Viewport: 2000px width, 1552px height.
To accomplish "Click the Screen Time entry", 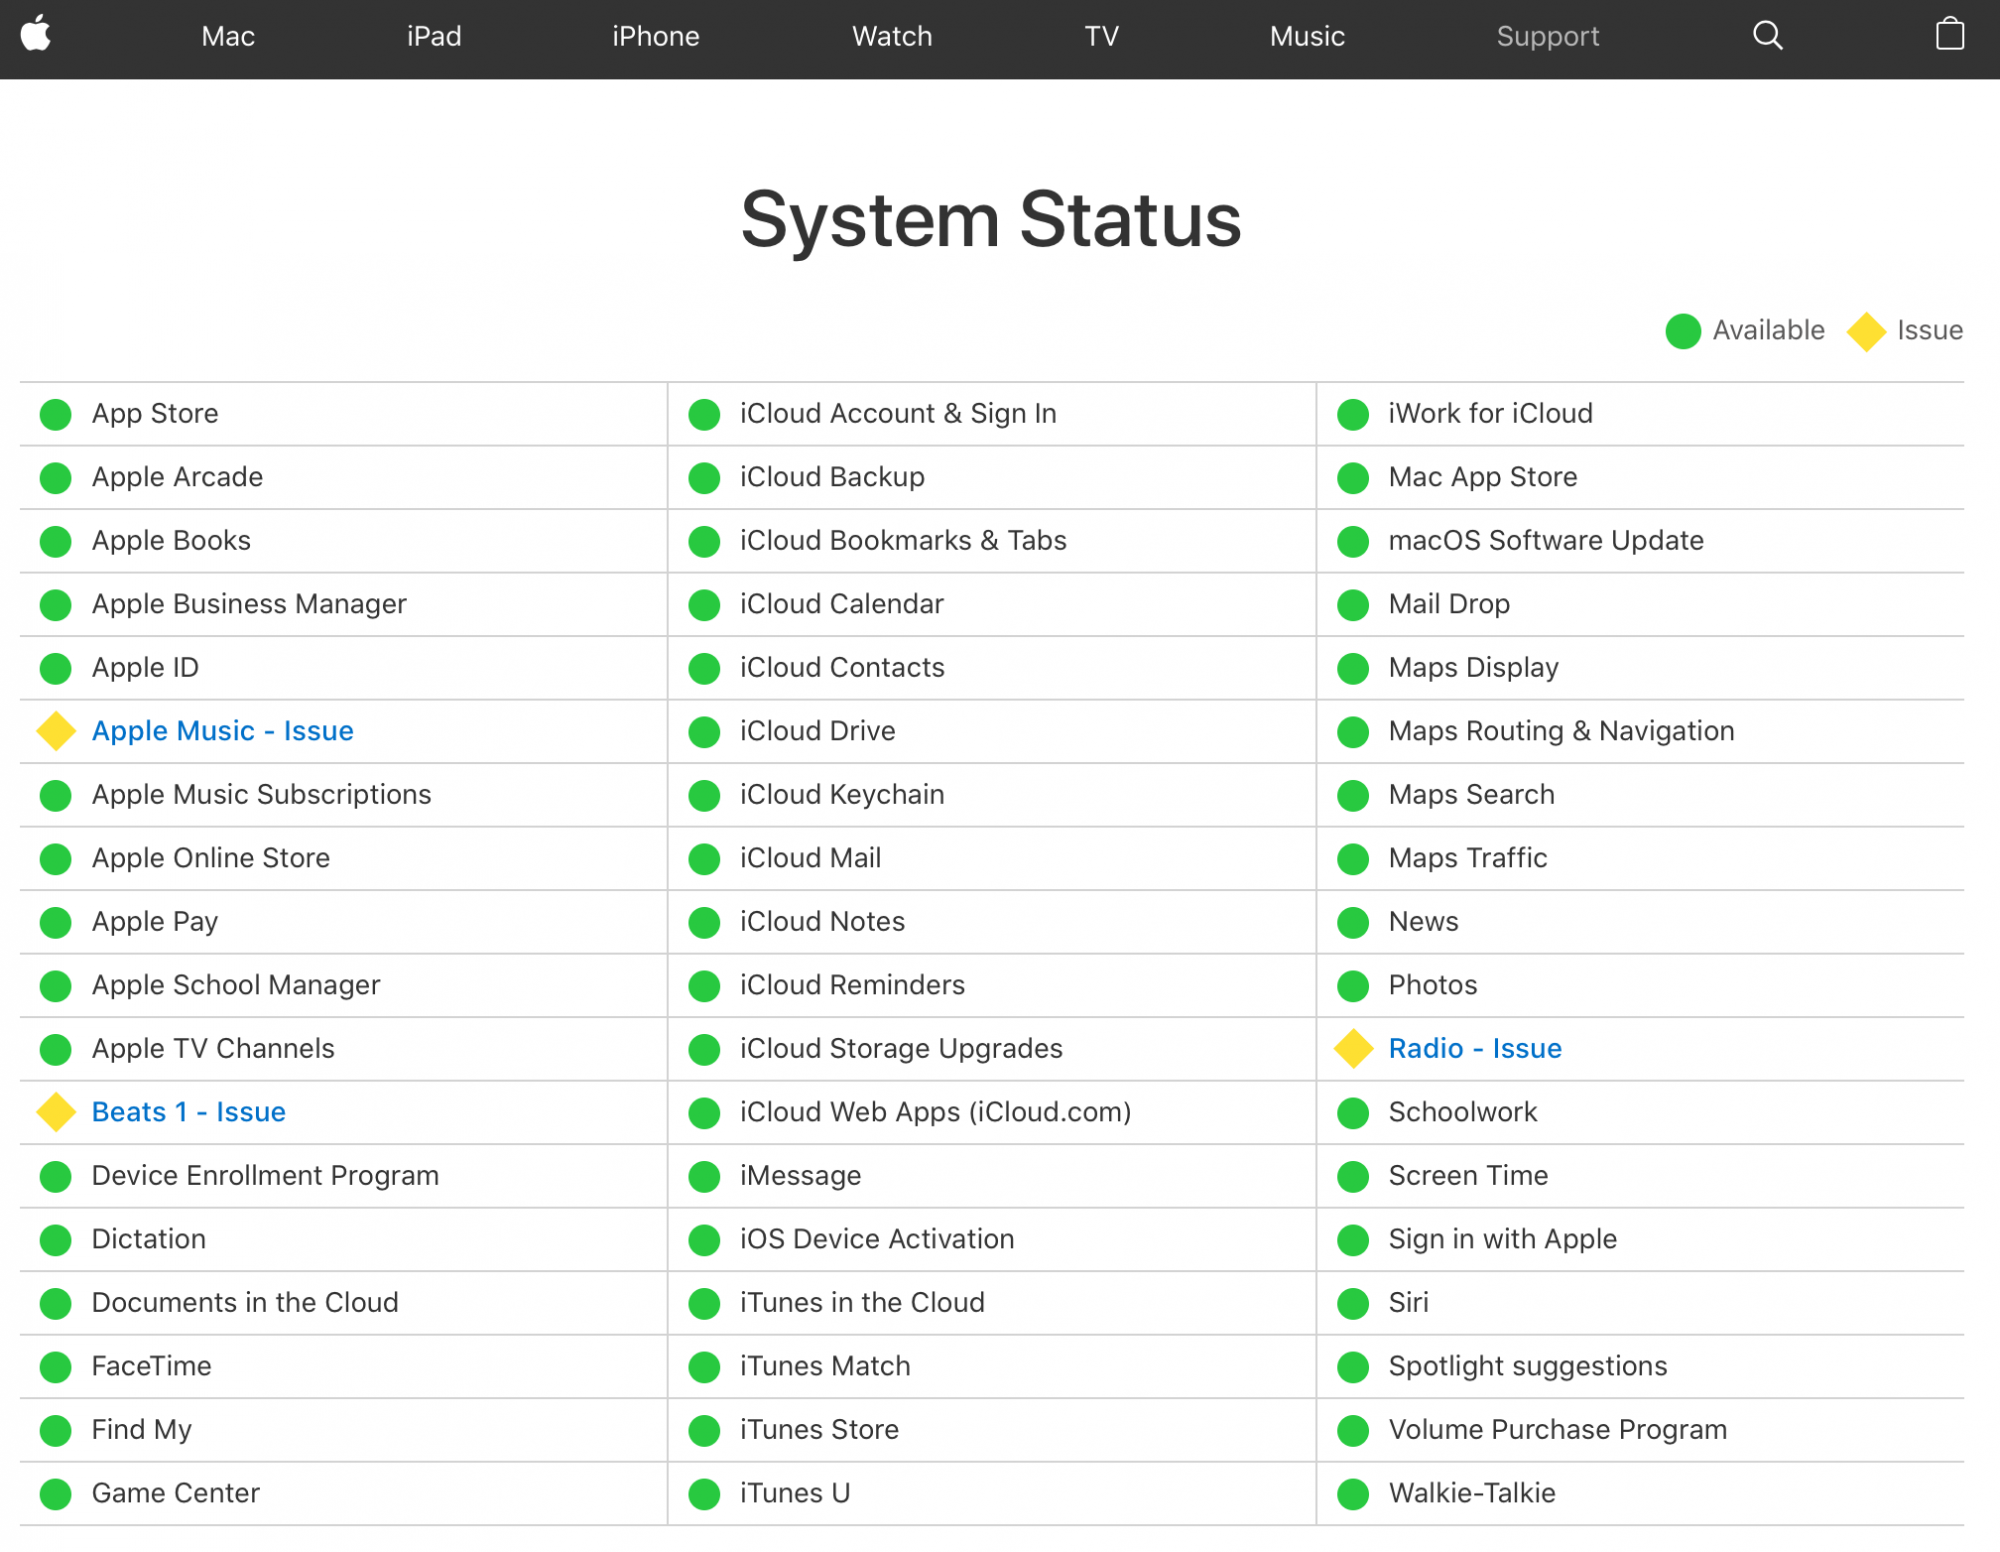I will point(1468,1176).
